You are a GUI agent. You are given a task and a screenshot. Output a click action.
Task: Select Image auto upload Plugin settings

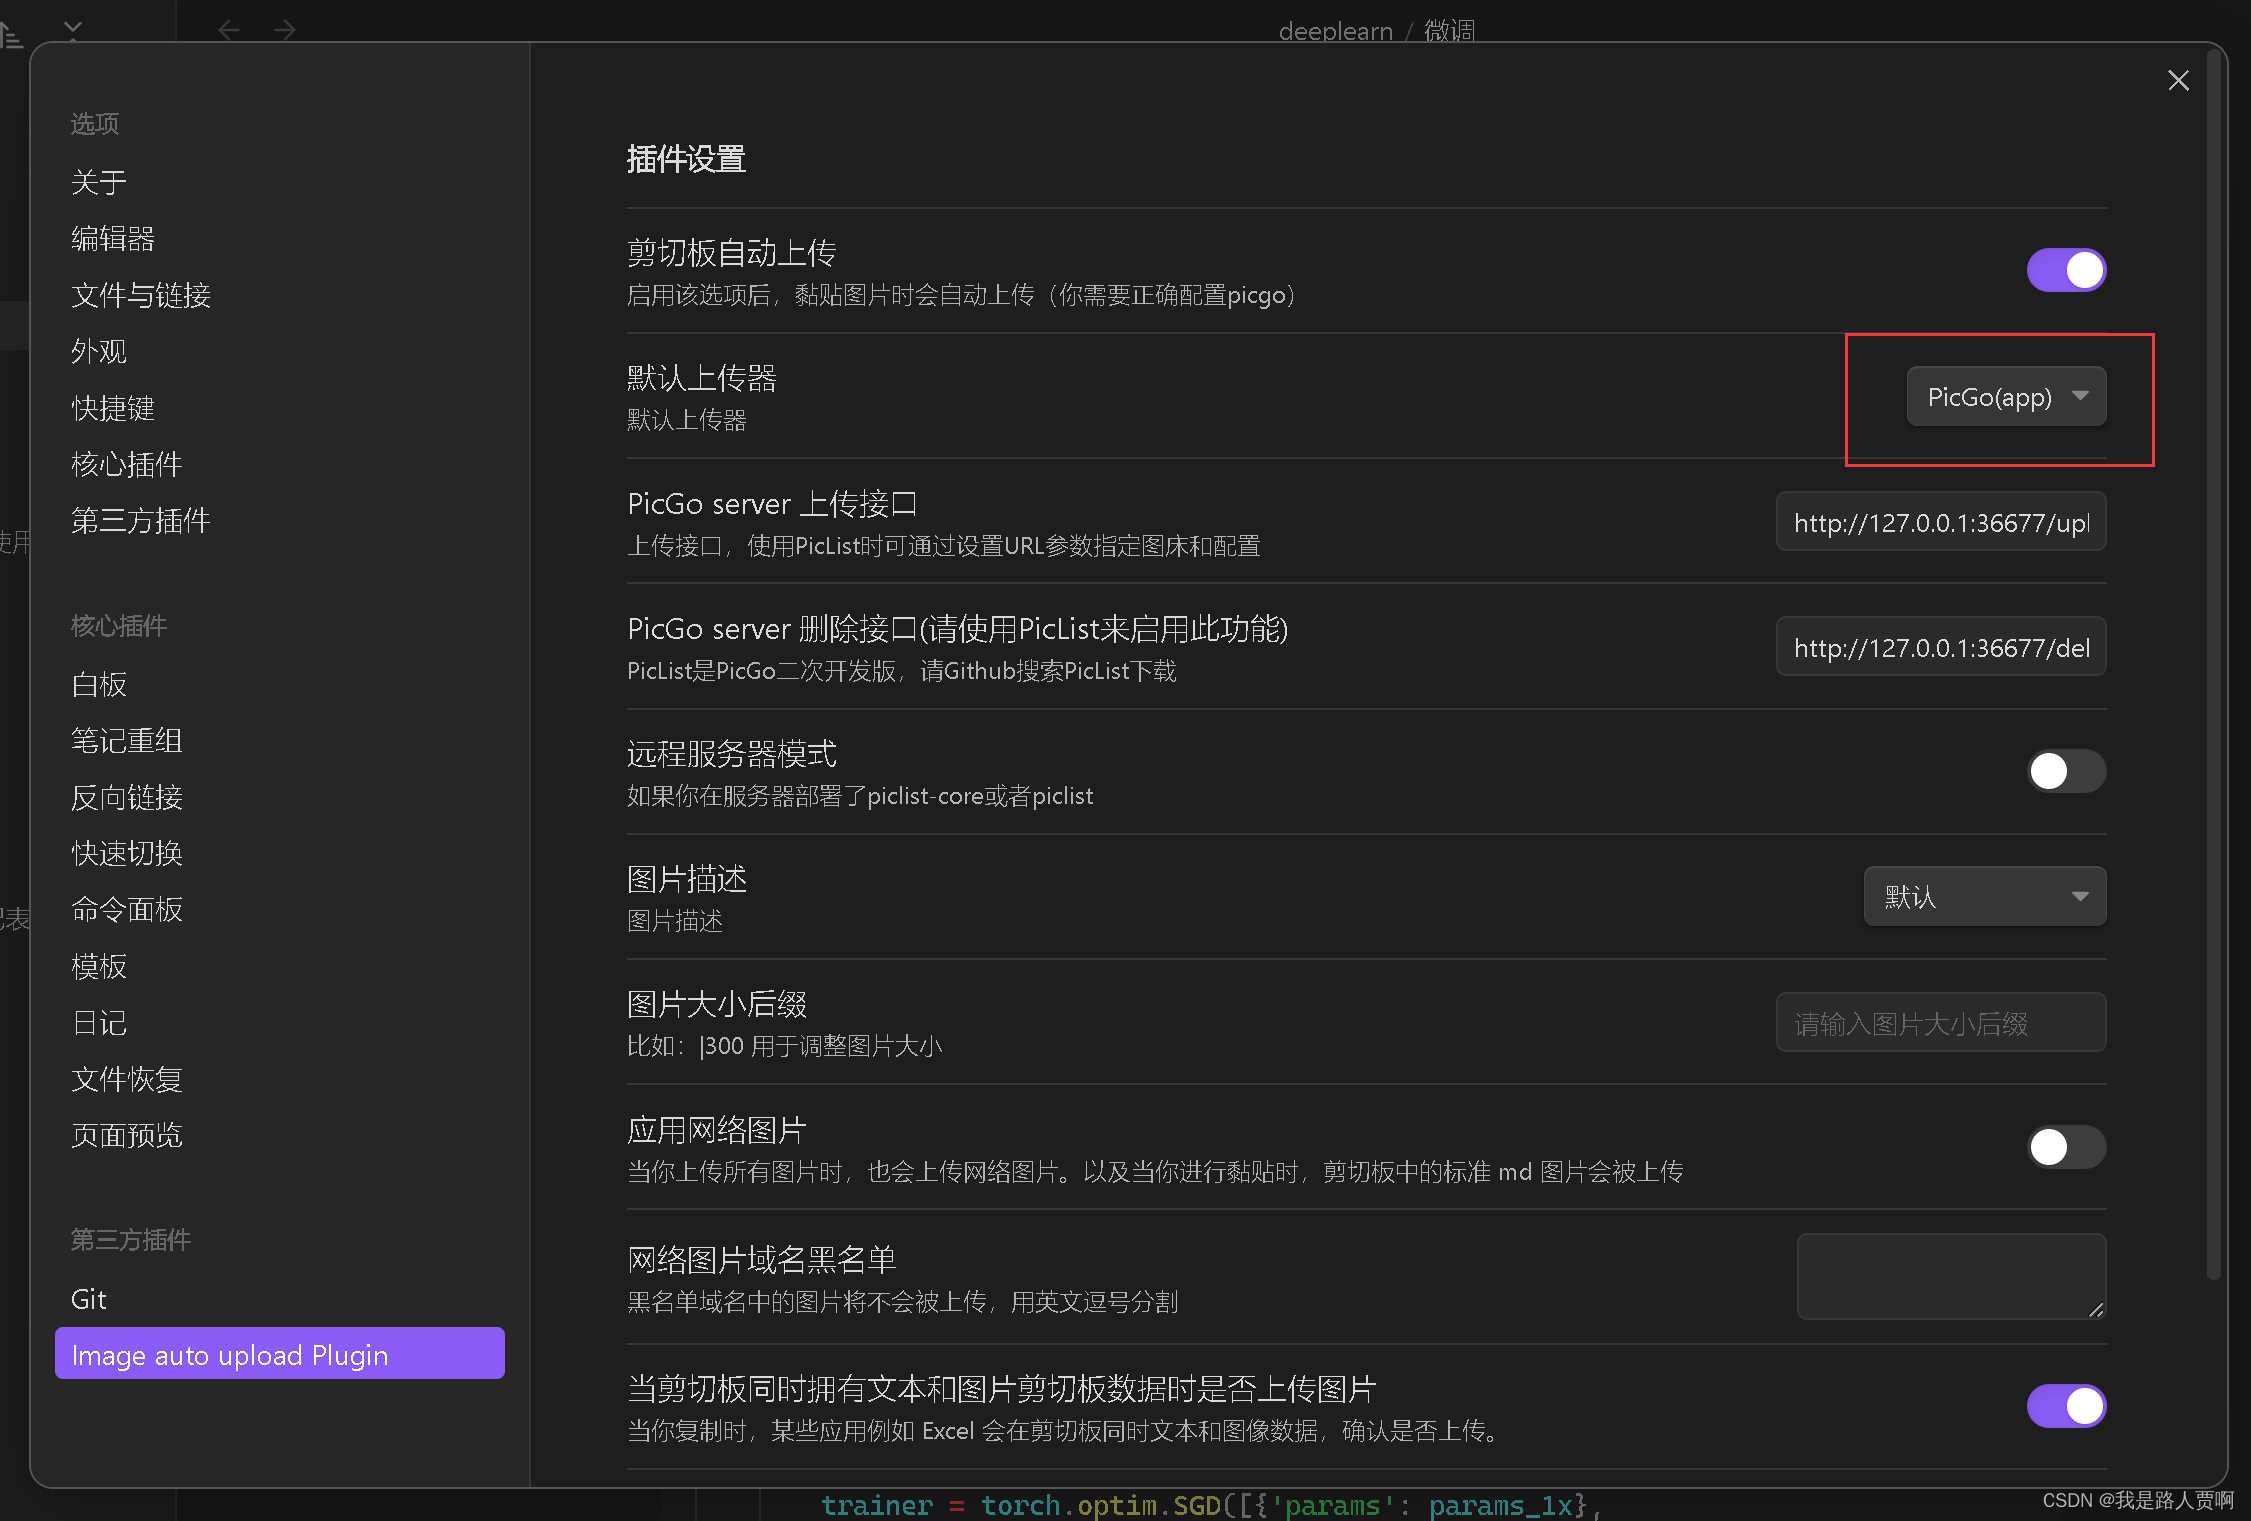click(280, 1354)
